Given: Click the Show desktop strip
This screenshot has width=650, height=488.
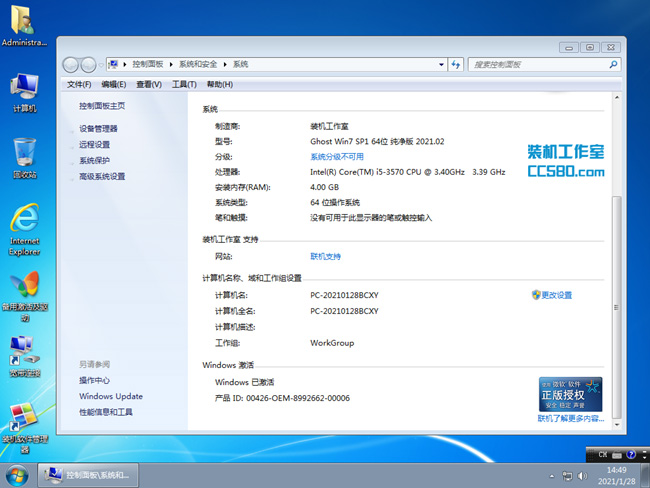Looking at the screenshot, I should point(645,475).
